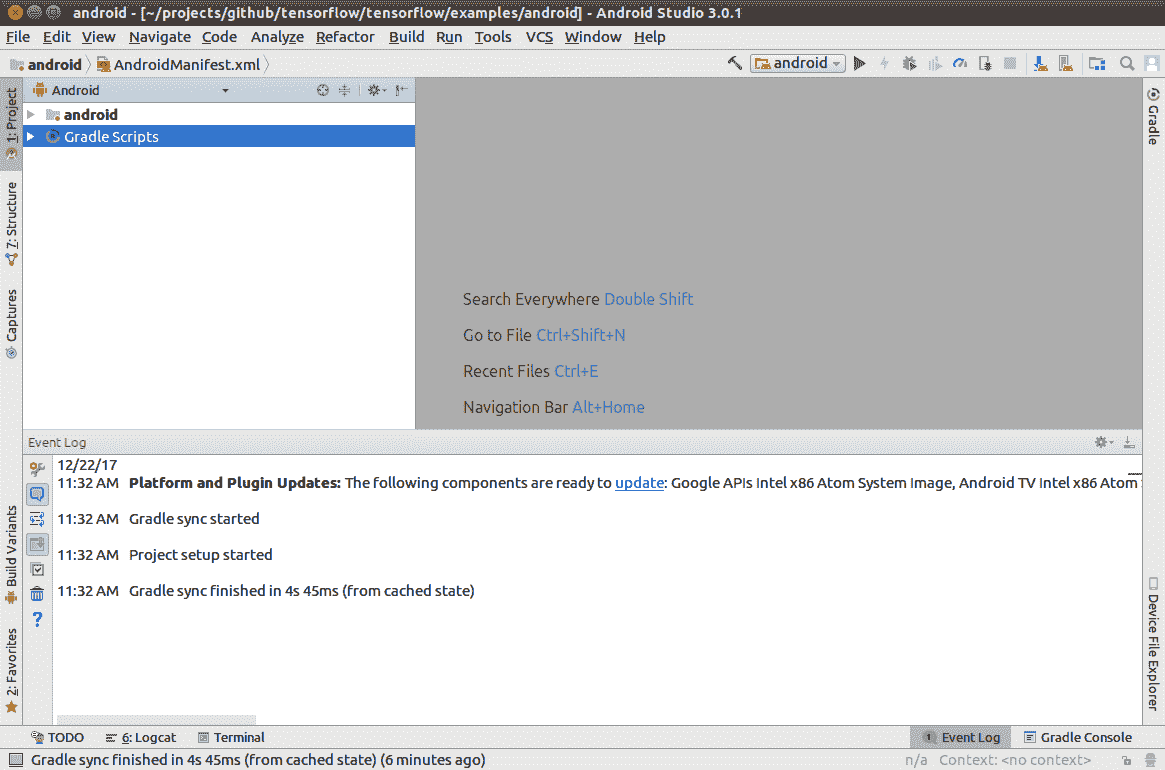Open the Gradle Console button
This screenshot has height=770, width=1165.
(1077, 738)
